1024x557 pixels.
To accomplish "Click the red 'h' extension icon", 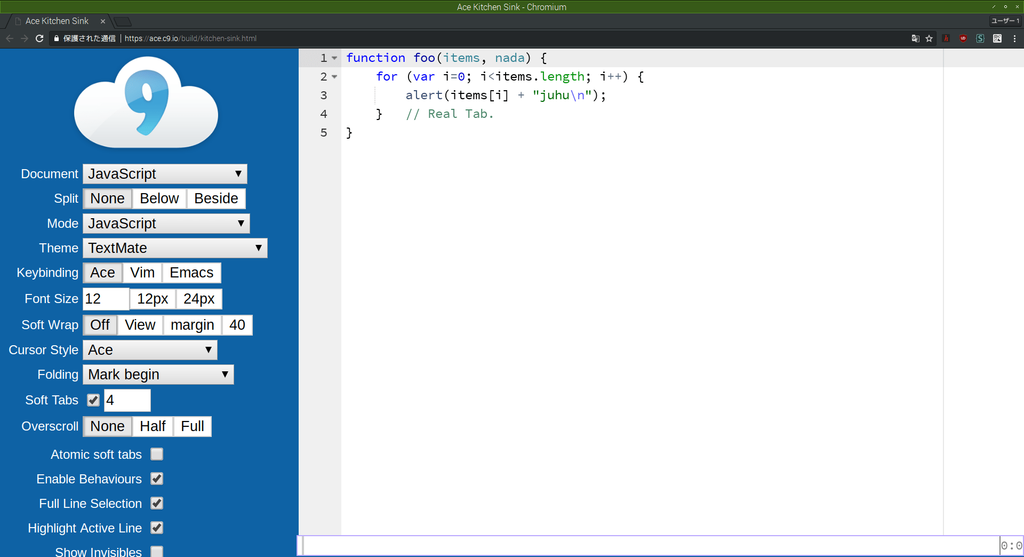I will (x=946, y=39).
